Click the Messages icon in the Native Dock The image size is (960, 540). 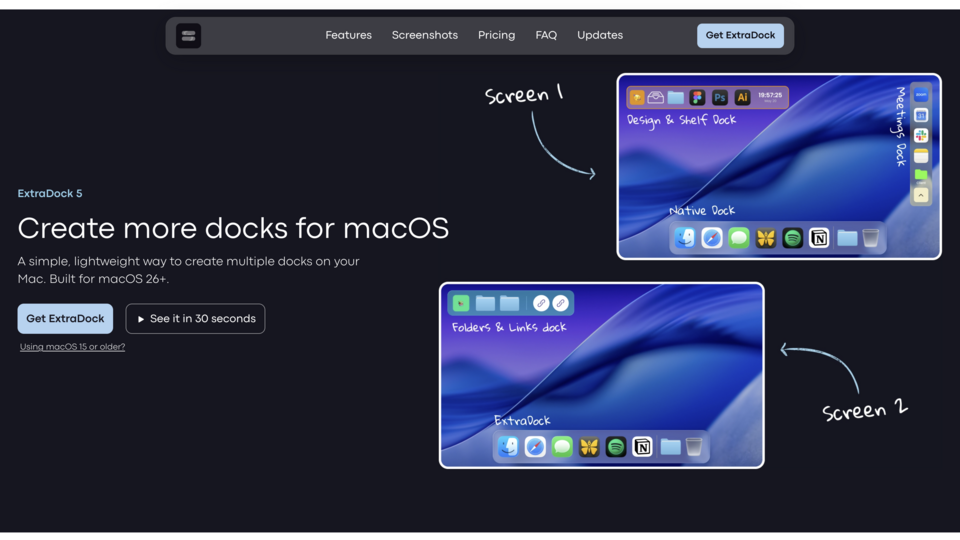(x=738, y=238)
